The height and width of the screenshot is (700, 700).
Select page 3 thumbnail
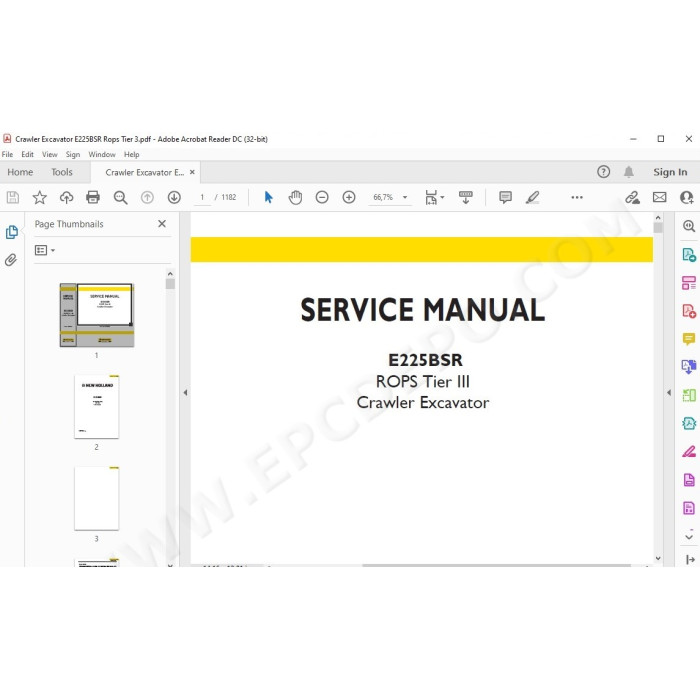[96, 498]
